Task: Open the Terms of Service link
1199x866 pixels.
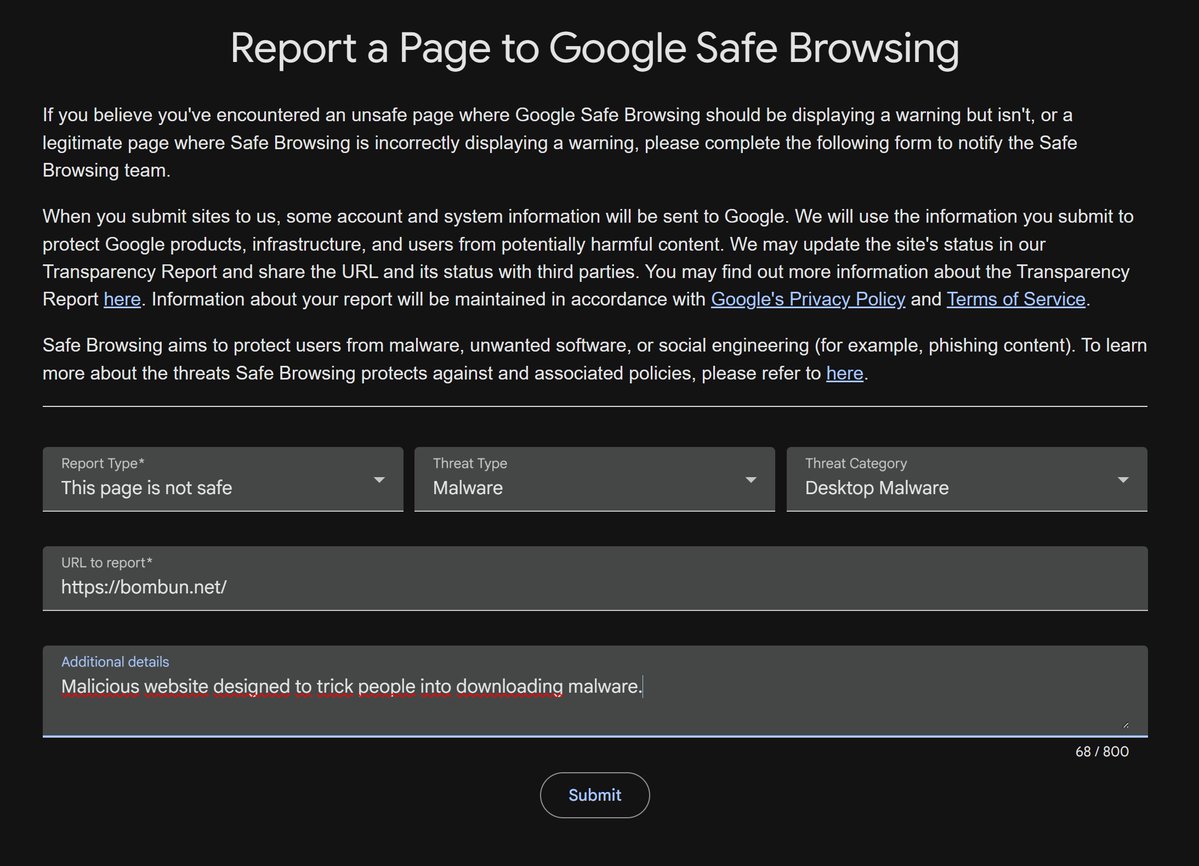Action: click(x=1015, y=299)
